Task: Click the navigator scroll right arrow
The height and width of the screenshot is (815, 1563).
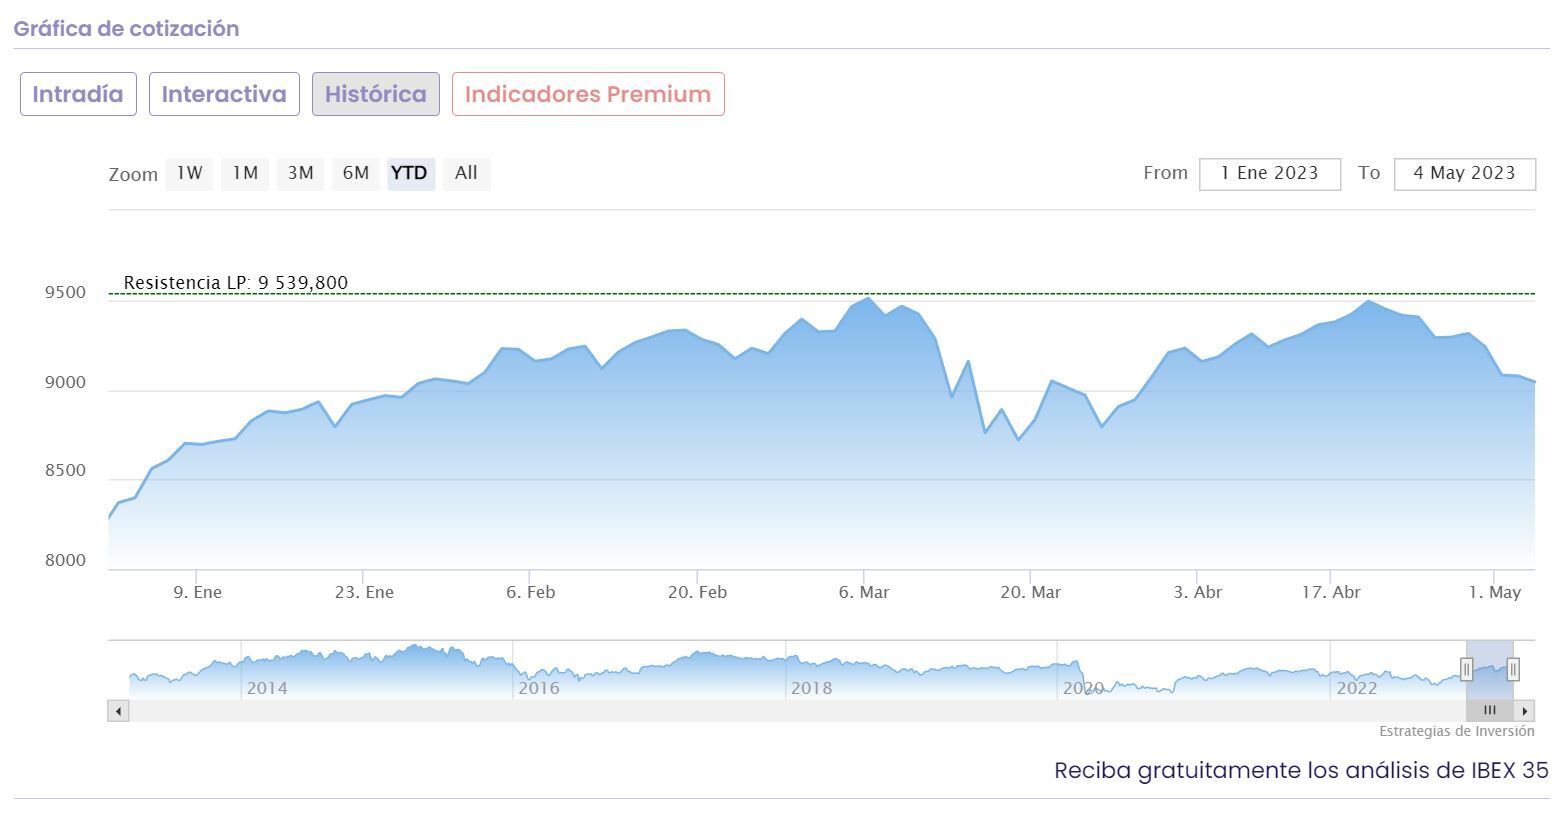Action: 1524,711
